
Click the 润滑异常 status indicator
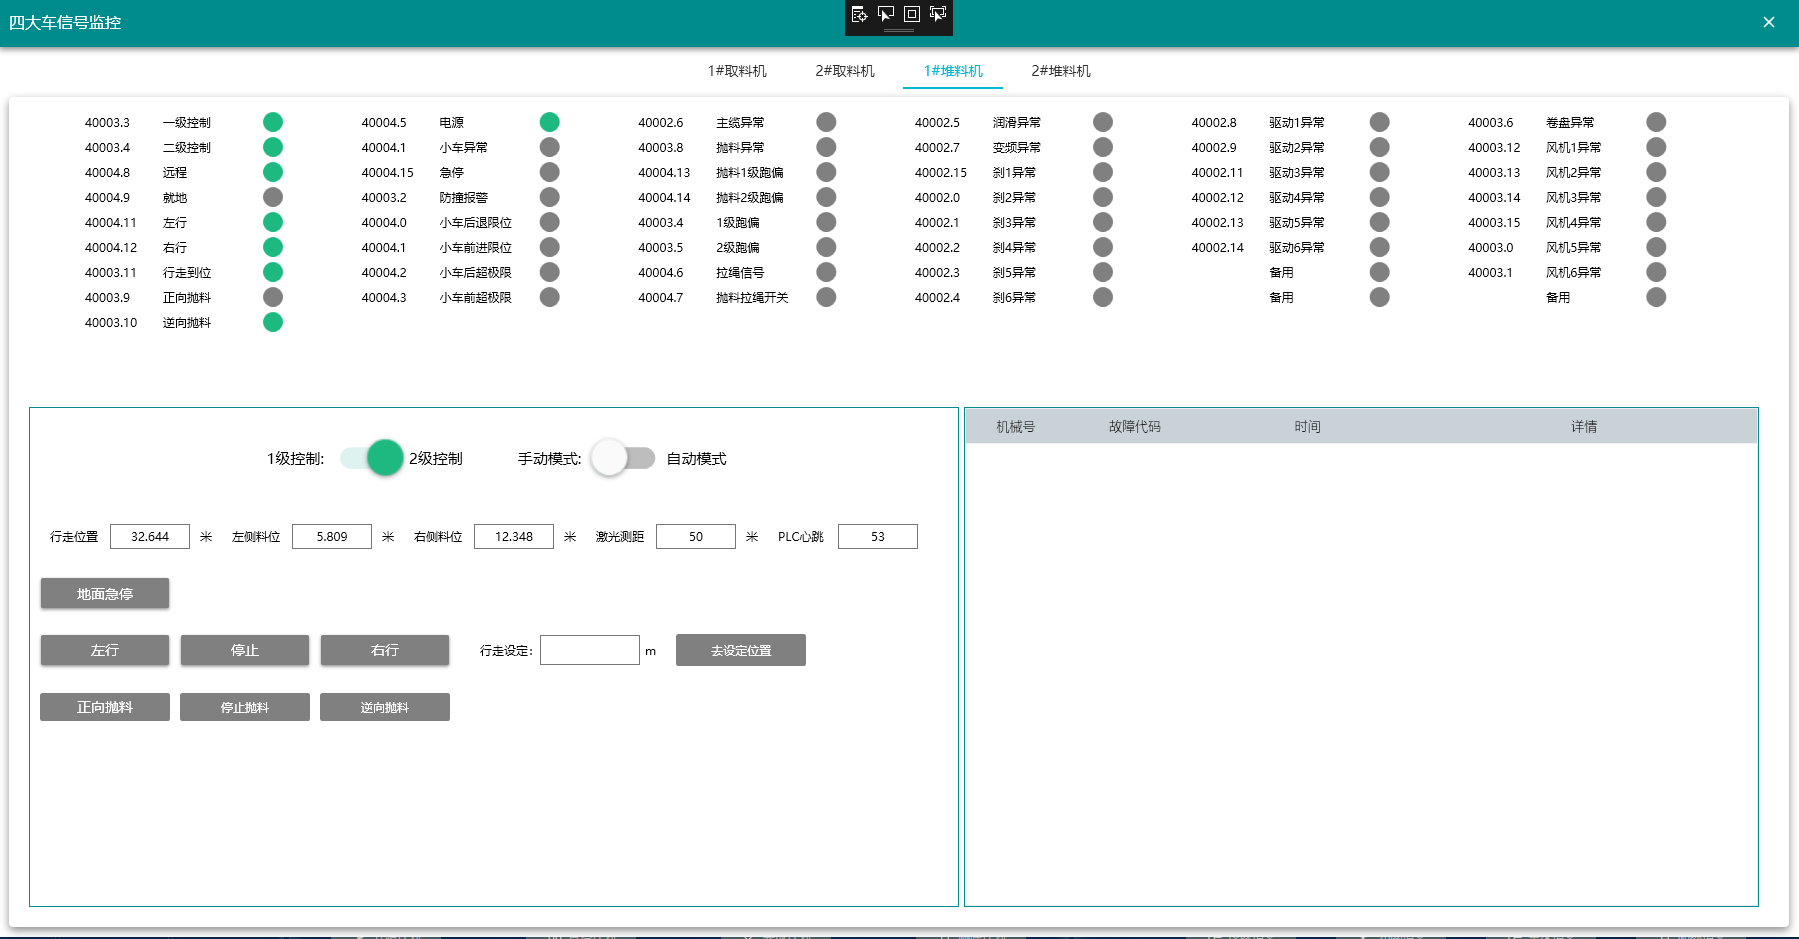tap(1103, 122)
